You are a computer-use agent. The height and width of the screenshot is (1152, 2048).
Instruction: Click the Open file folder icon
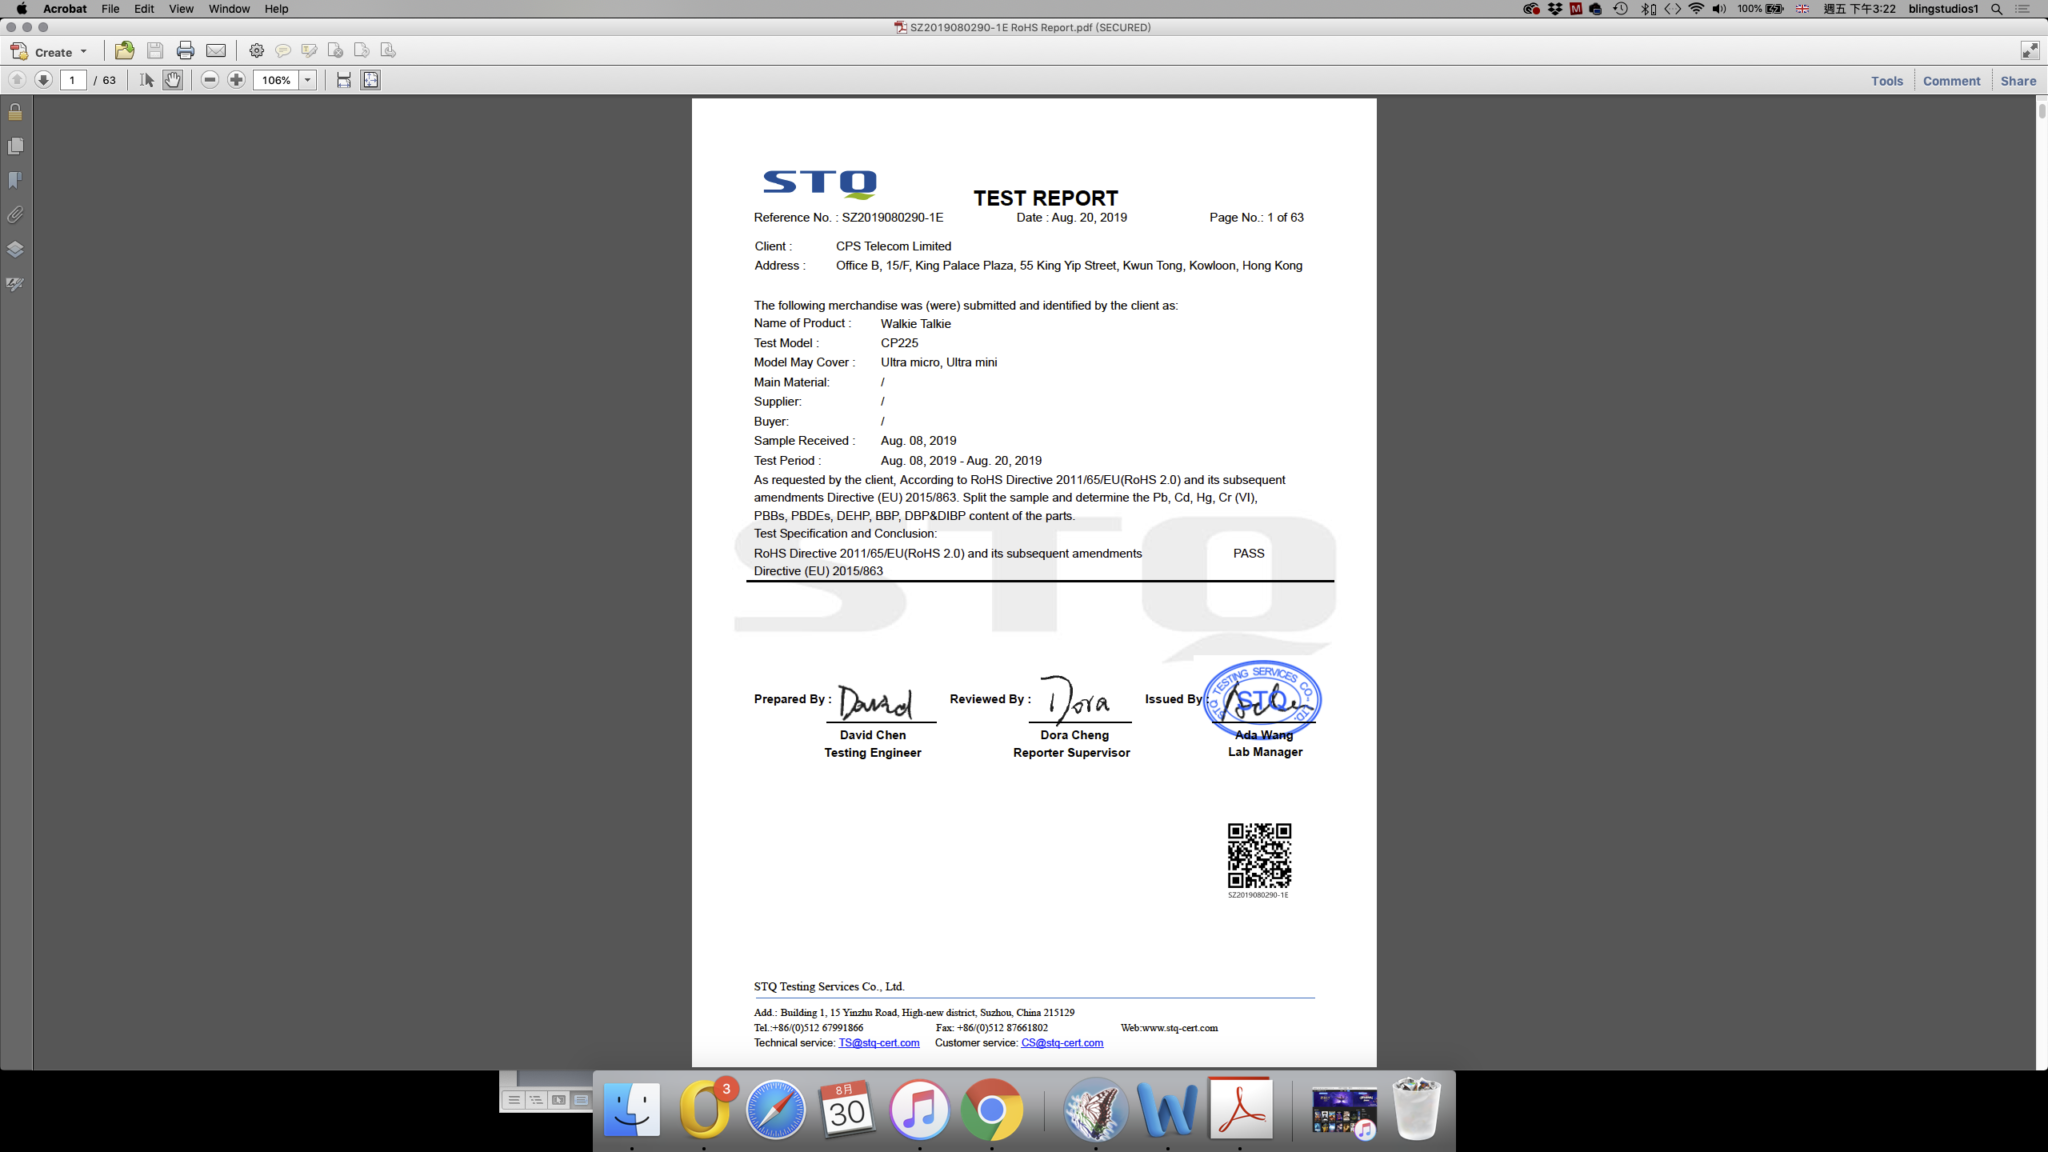124,51
